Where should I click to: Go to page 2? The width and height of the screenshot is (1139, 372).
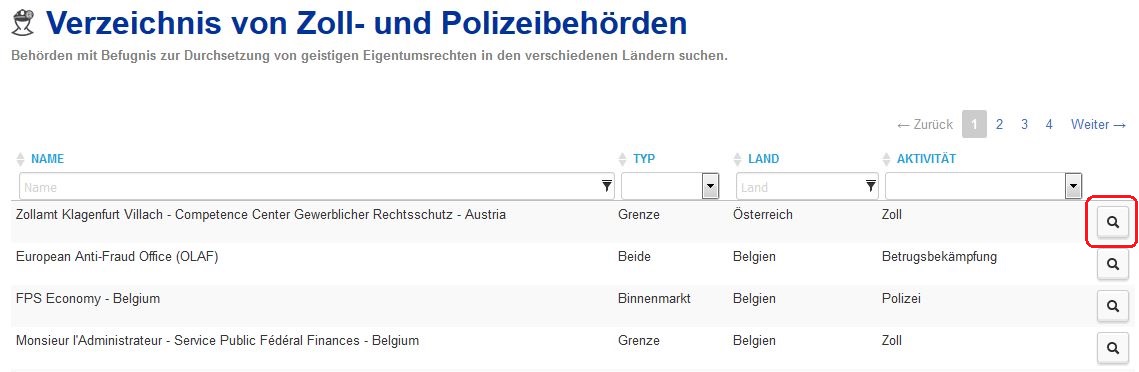pyautogui.click(x=1000, y=125)
